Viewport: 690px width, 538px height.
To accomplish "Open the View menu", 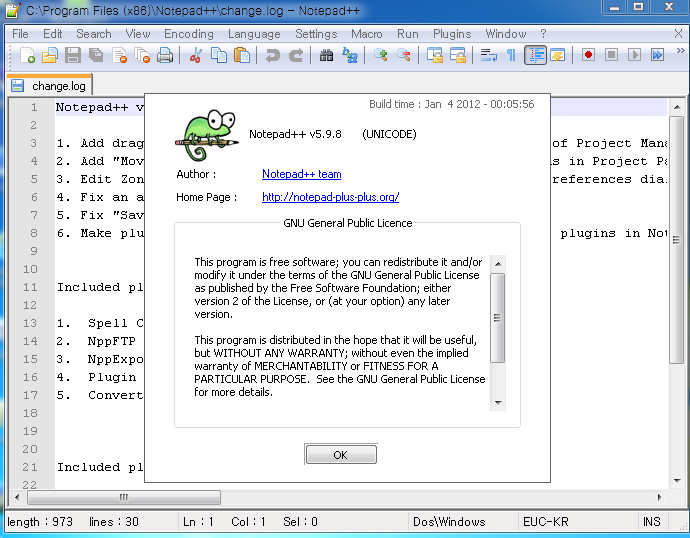I will [x=138, y=34].
